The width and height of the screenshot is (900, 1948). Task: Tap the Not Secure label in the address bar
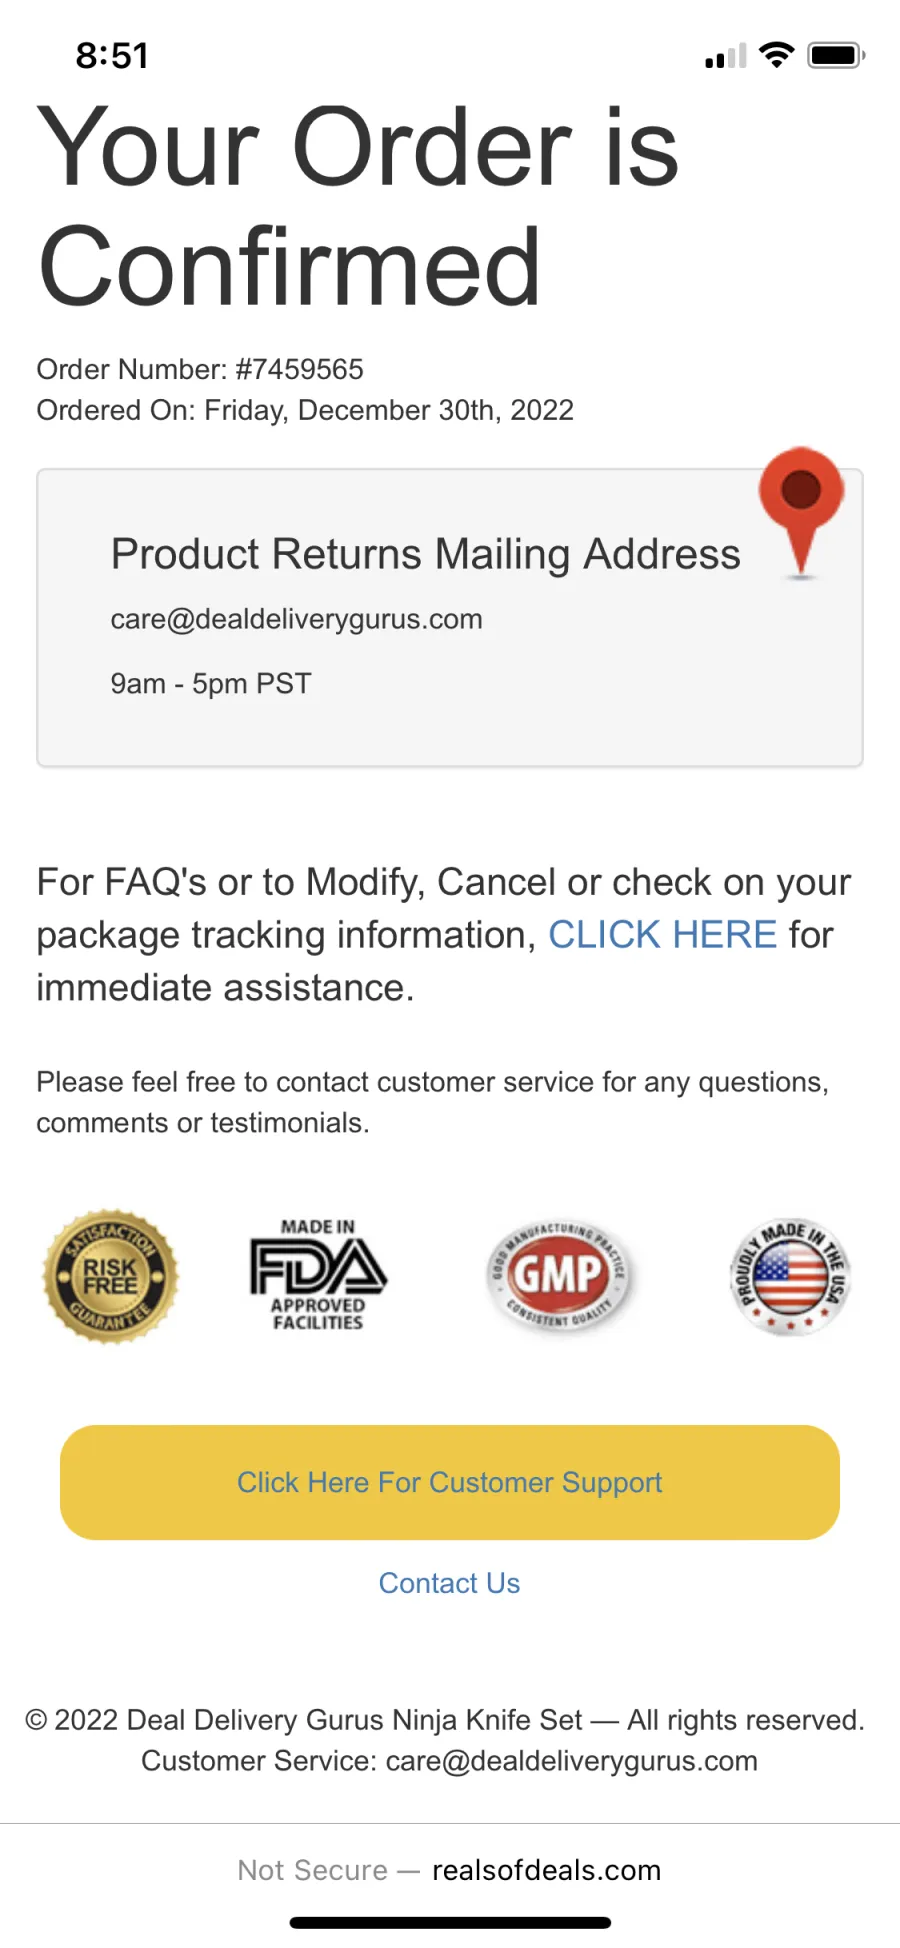tap(312, 1870)
